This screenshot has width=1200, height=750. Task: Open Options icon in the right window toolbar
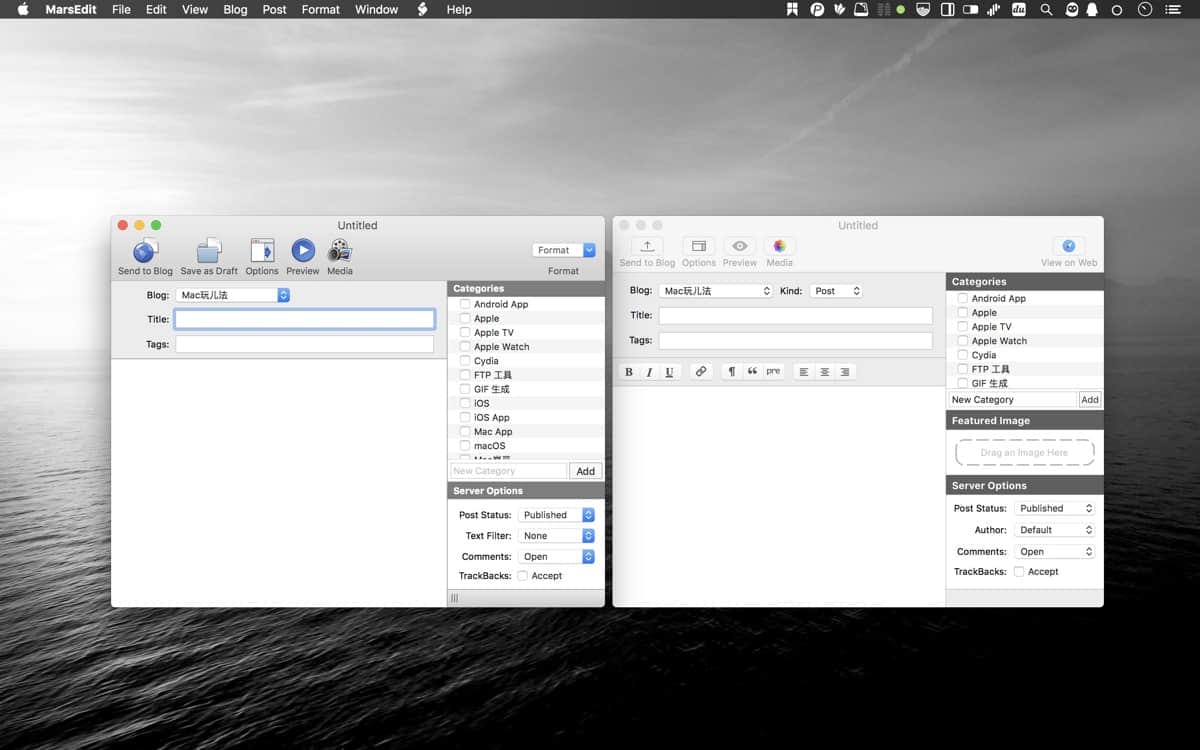699,246
